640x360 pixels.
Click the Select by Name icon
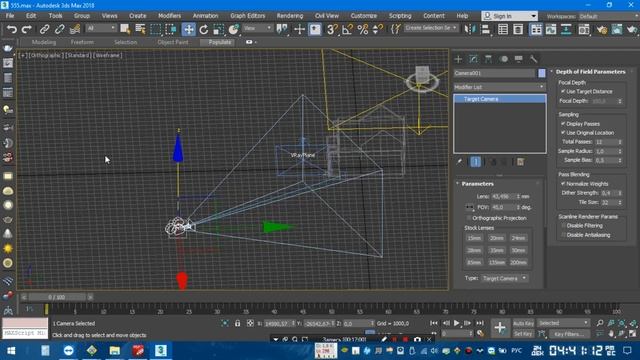coord(140,29)
